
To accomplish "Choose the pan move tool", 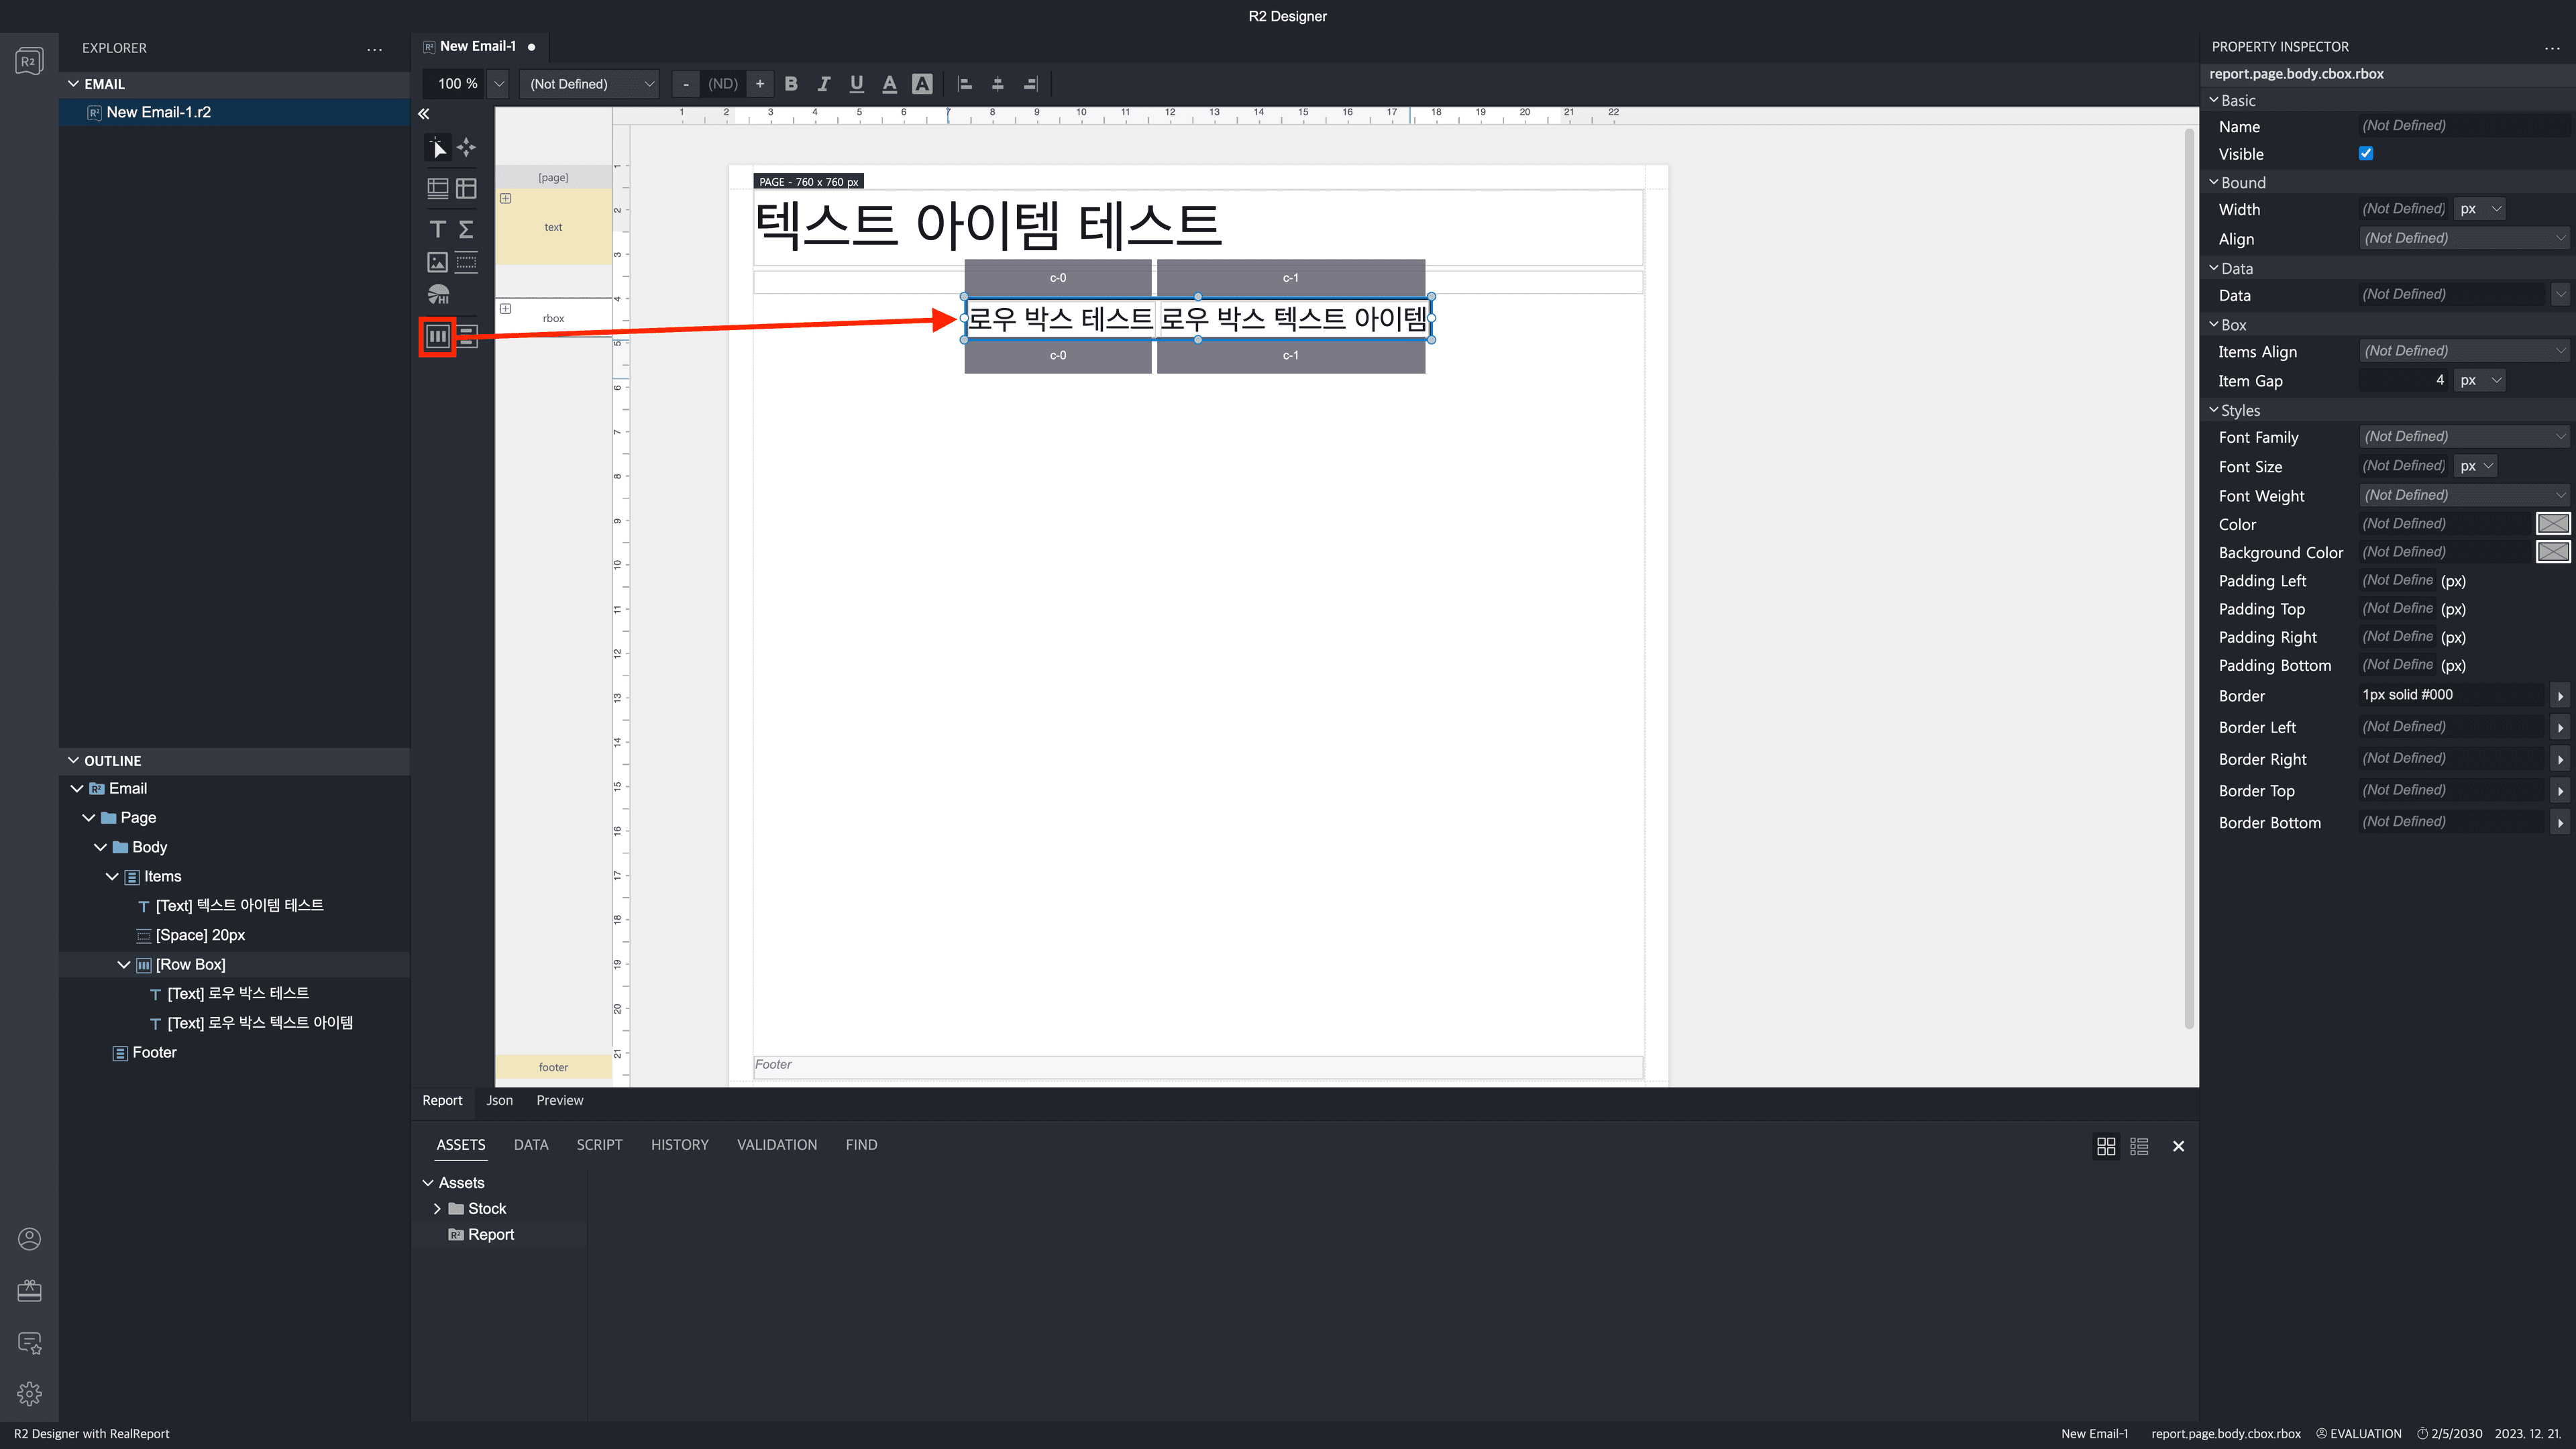I will tap(466, 148).
